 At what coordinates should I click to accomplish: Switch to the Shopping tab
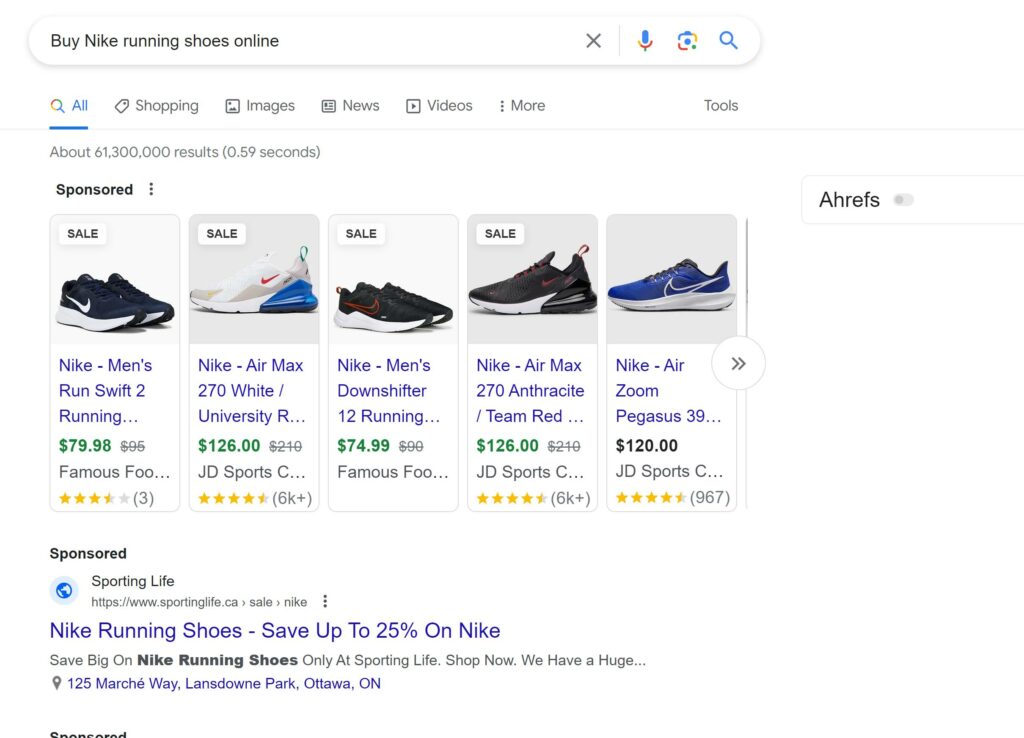pos(157,105)
